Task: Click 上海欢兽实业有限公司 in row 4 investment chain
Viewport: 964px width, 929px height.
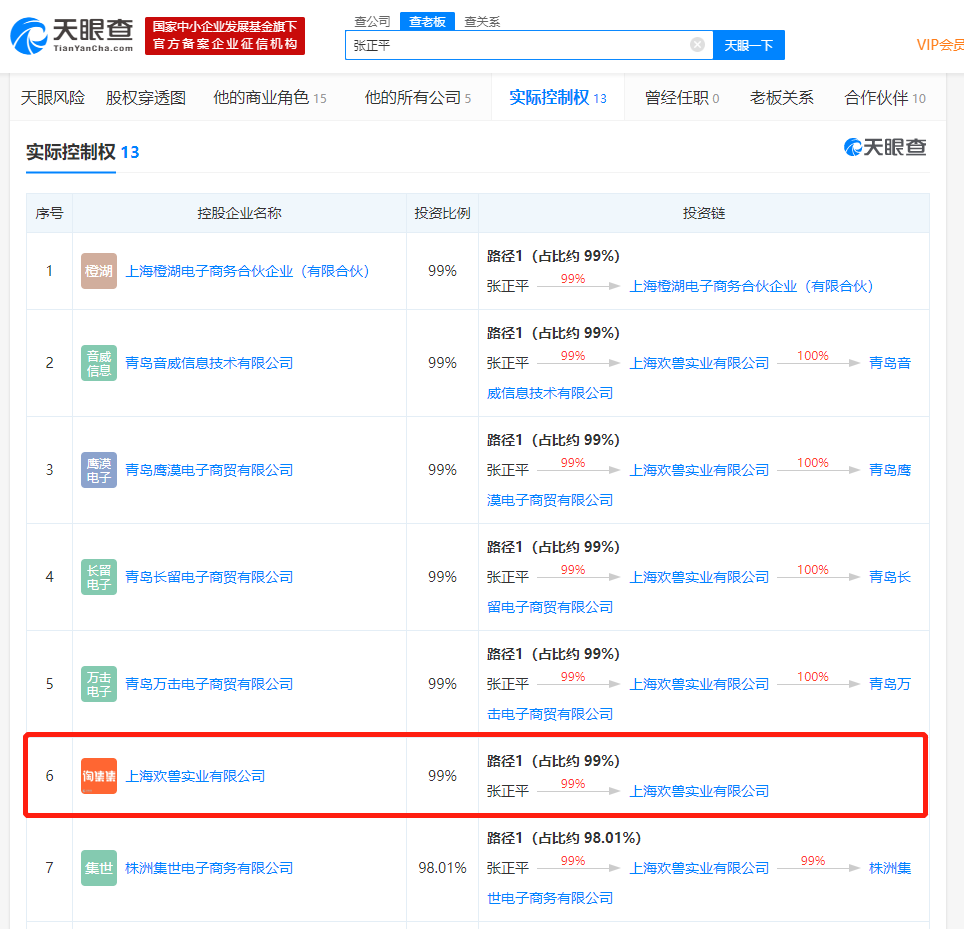Action: (x=699, y=577)
